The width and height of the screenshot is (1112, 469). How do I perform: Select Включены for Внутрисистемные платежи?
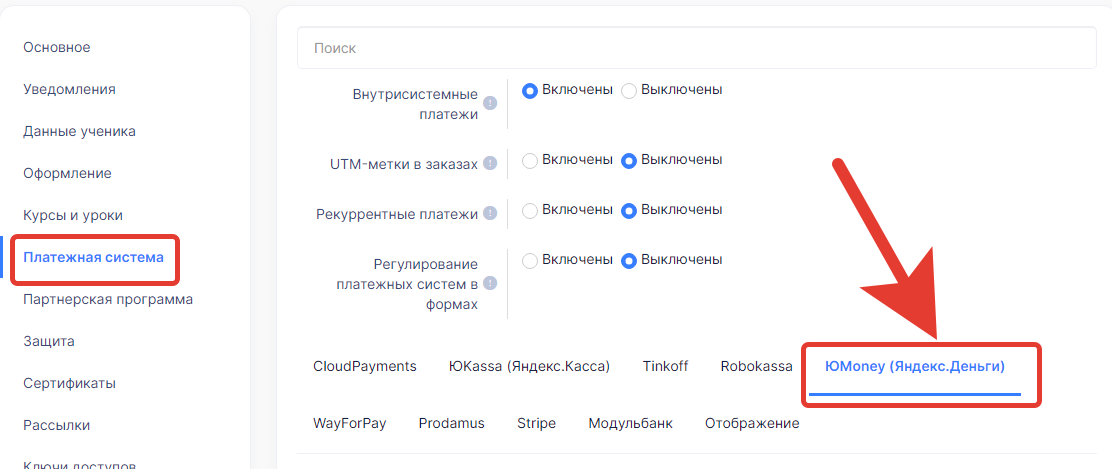(530, 91)
